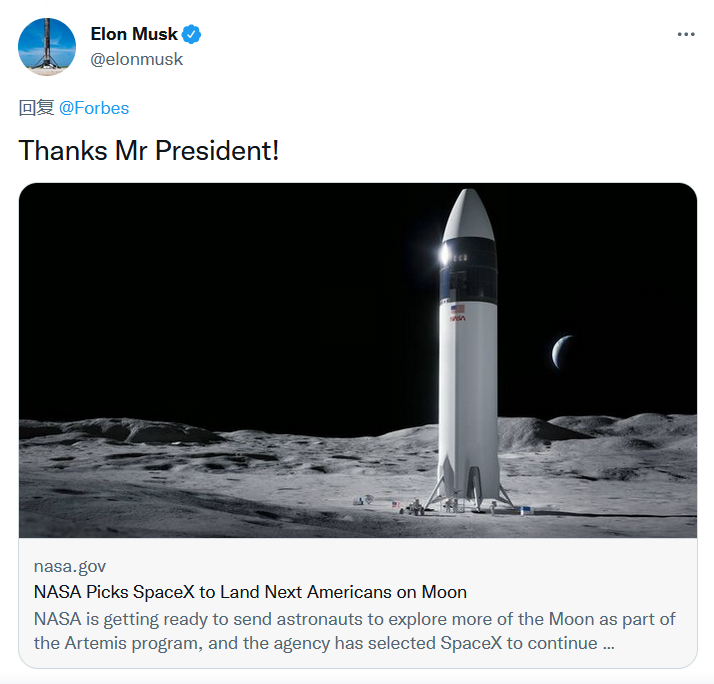Click the American flag on the rocket

click(x=458, y=307)
